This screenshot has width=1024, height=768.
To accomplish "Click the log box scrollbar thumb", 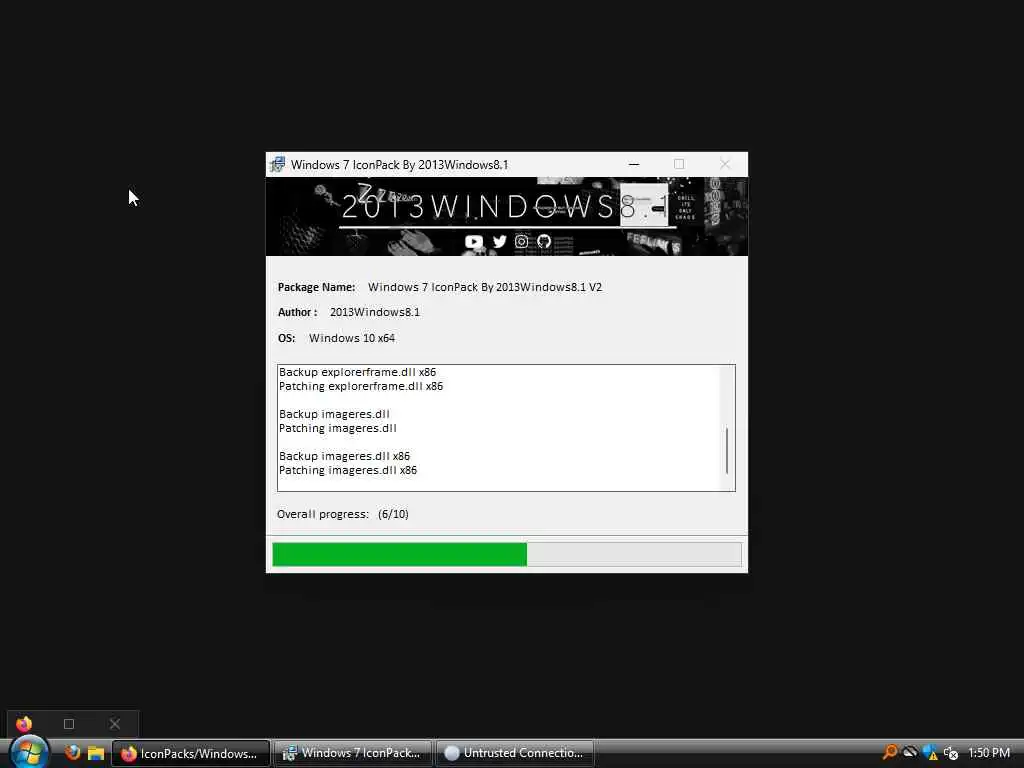I will click(727, 451).
